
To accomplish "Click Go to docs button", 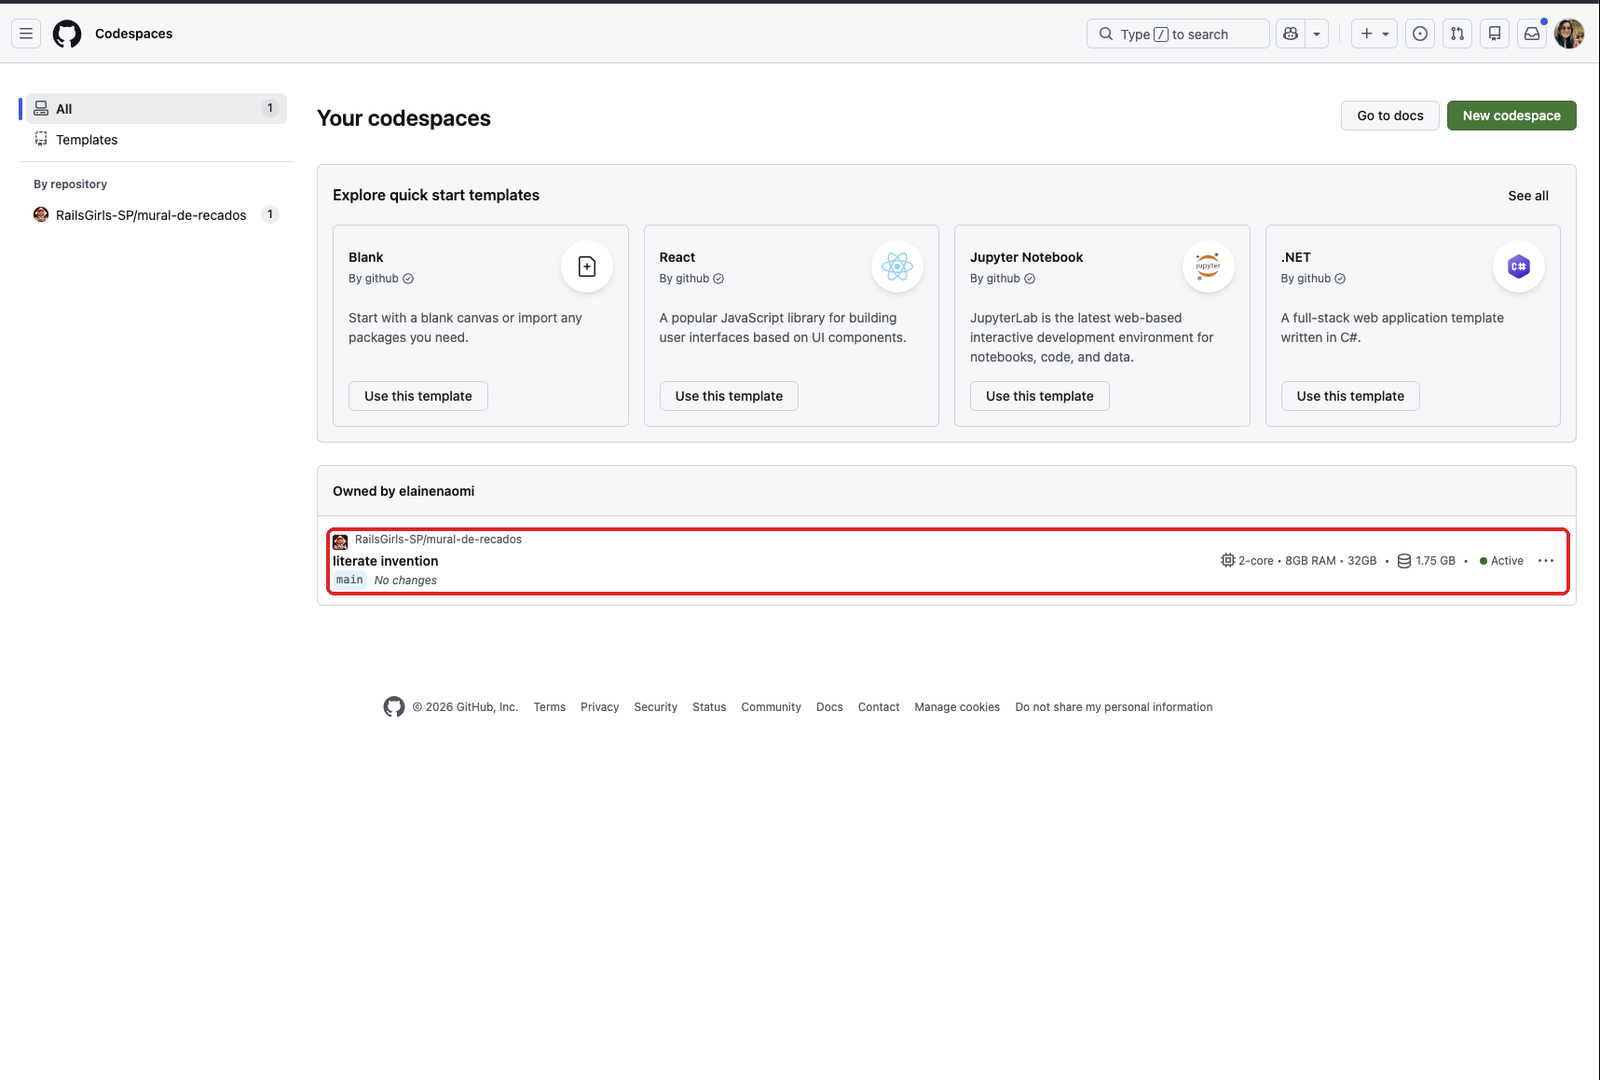I will 1390,116.
